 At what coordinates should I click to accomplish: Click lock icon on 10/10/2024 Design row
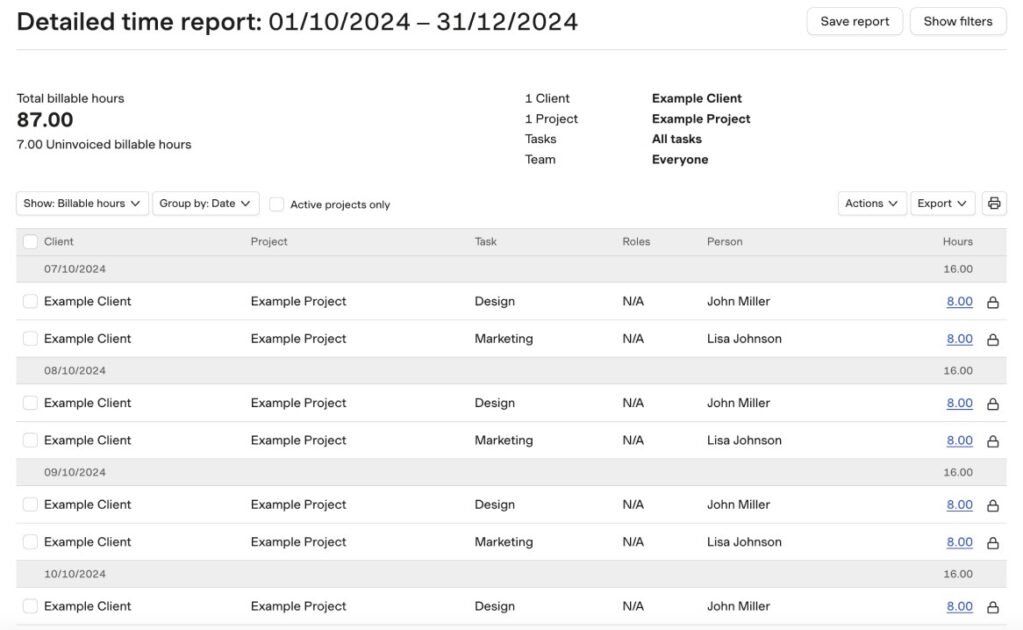point(993,607)
